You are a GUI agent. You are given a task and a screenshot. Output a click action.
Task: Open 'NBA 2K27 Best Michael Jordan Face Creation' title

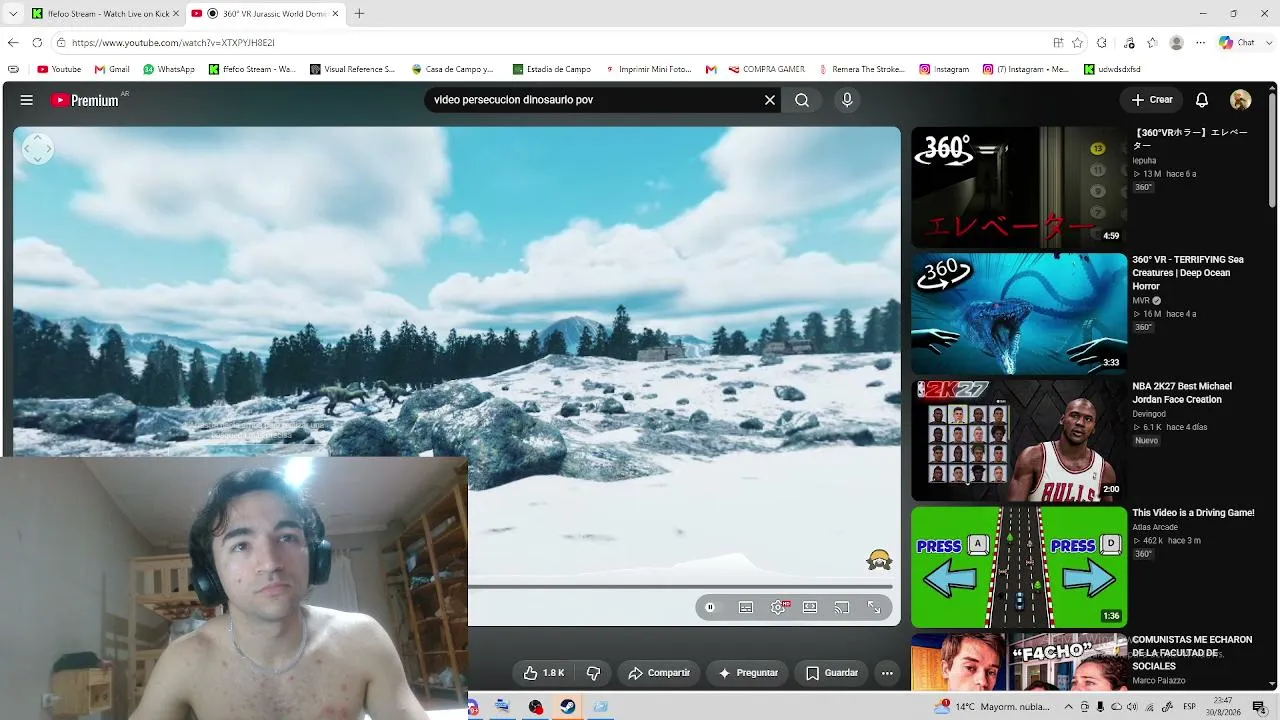tap(1182, 393)
